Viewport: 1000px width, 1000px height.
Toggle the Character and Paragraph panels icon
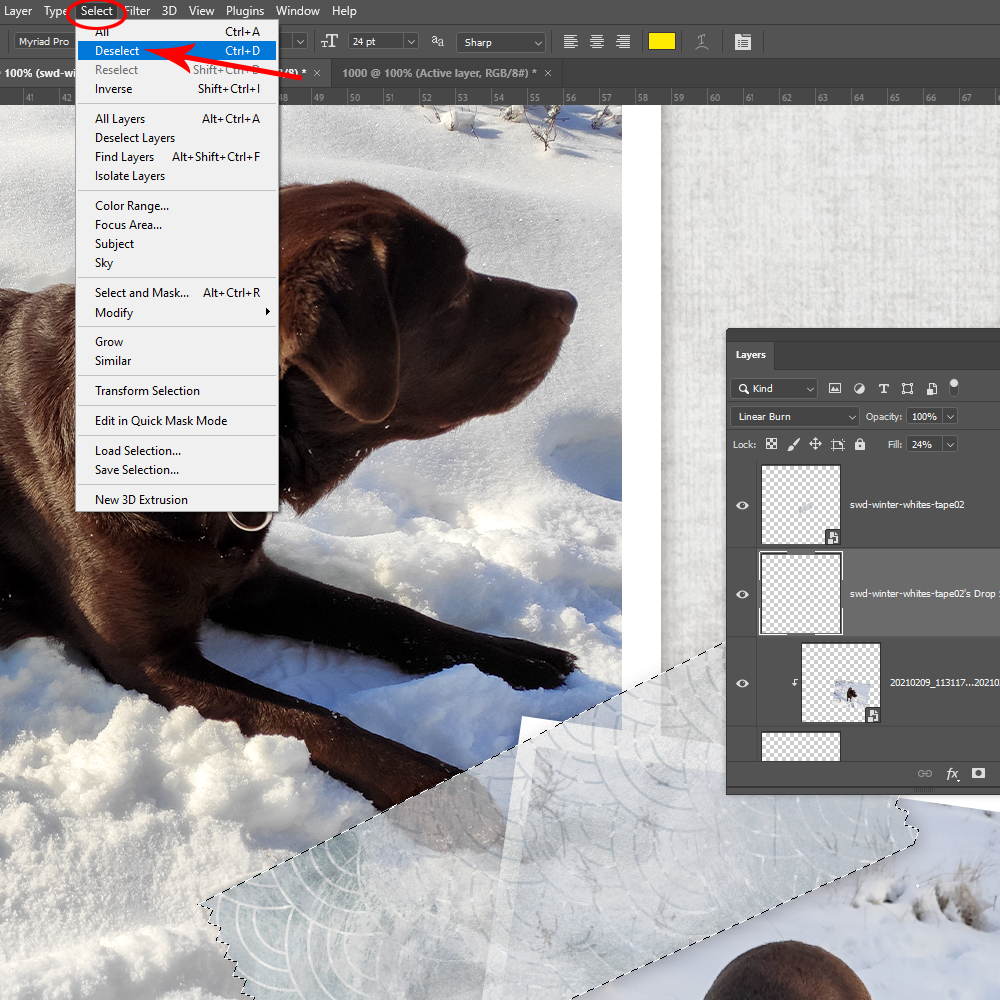(742, 42)
